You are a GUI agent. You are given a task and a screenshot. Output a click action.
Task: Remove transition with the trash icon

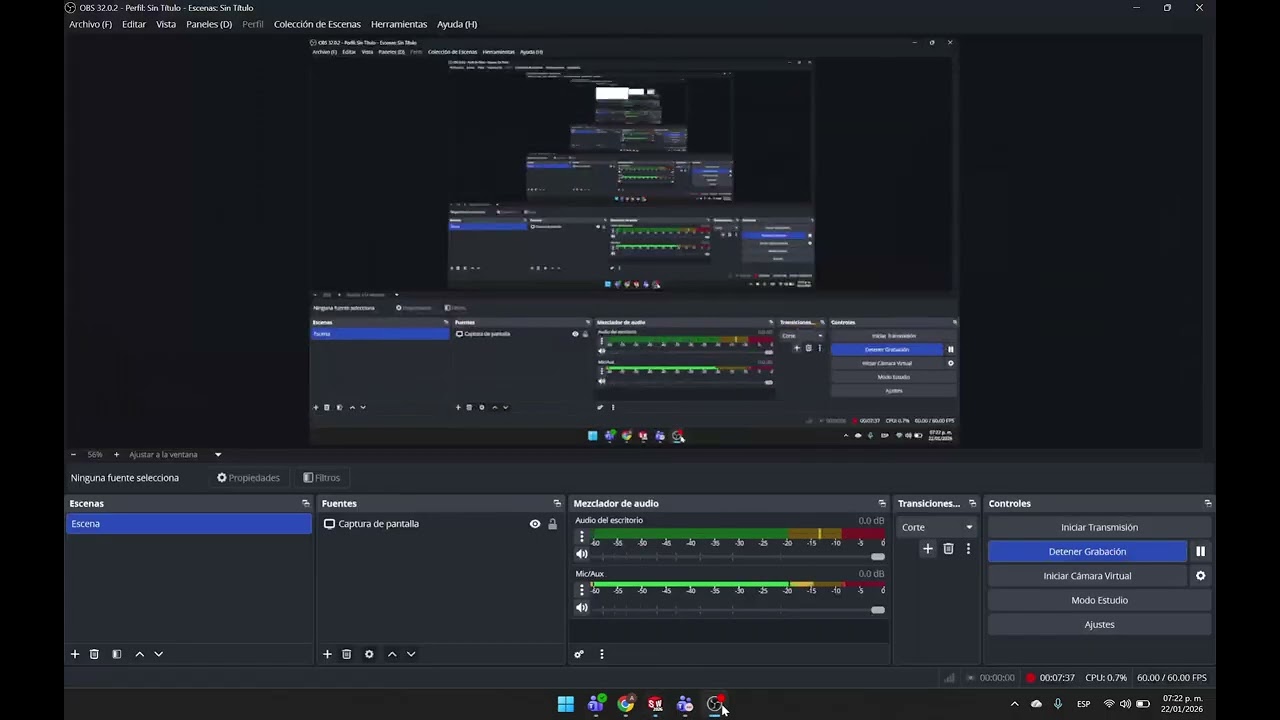948,549
